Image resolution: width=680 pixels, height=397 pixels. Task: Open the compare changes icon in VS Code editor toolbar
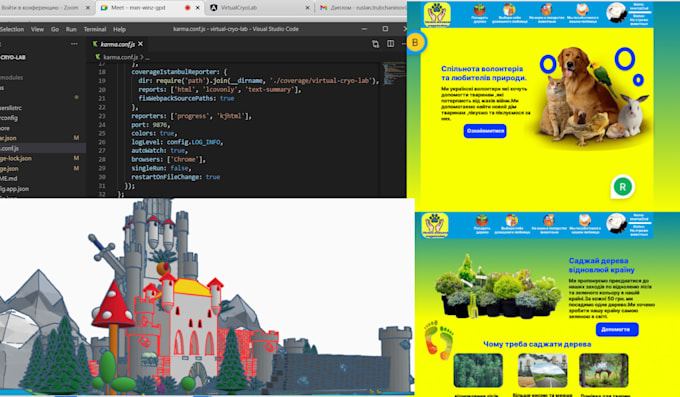click(376, 44)
